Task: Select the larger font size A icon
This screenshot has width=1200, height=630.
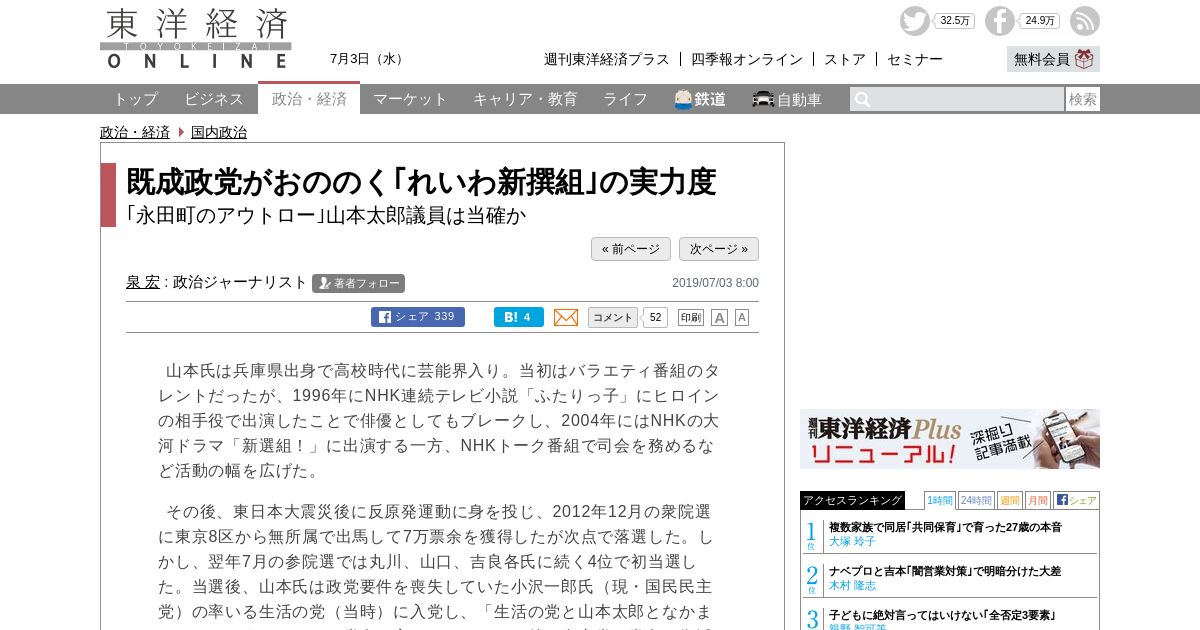Action: [719, 317]
